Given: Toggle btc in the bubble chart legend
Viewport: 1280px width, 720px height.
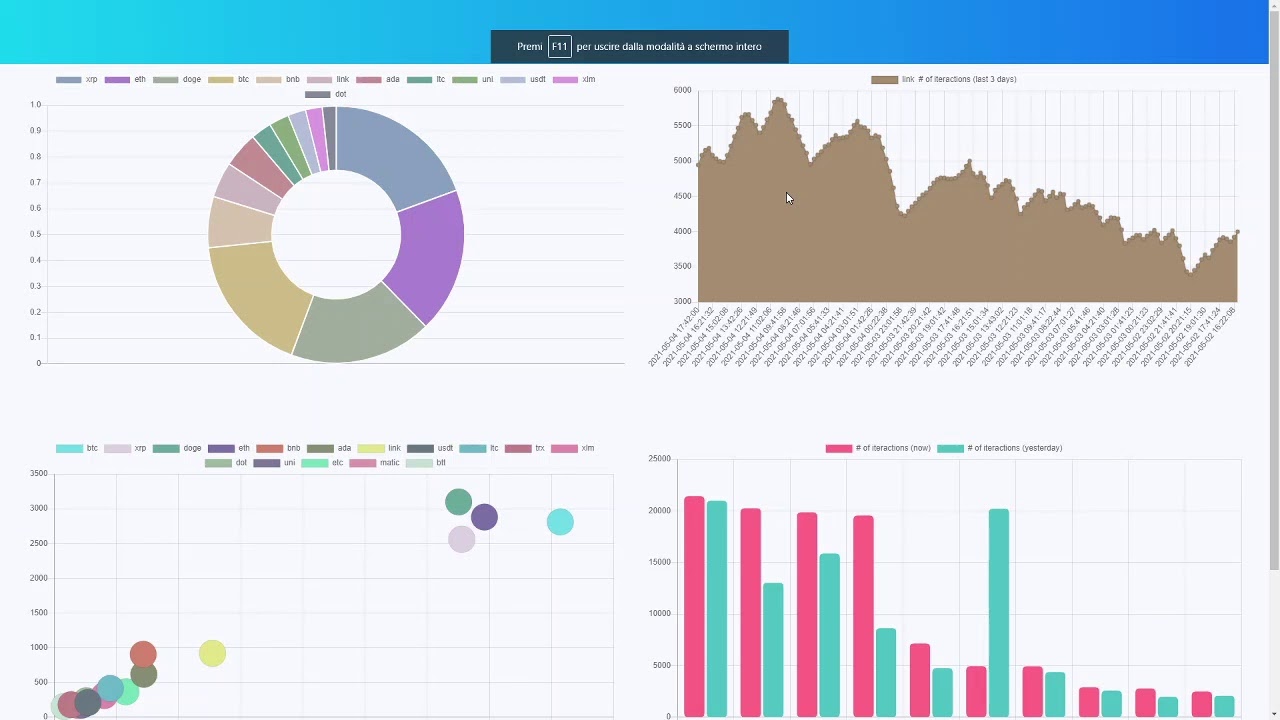Looking at the screenshot, I should pyautogui.click(x=77, y=448).
